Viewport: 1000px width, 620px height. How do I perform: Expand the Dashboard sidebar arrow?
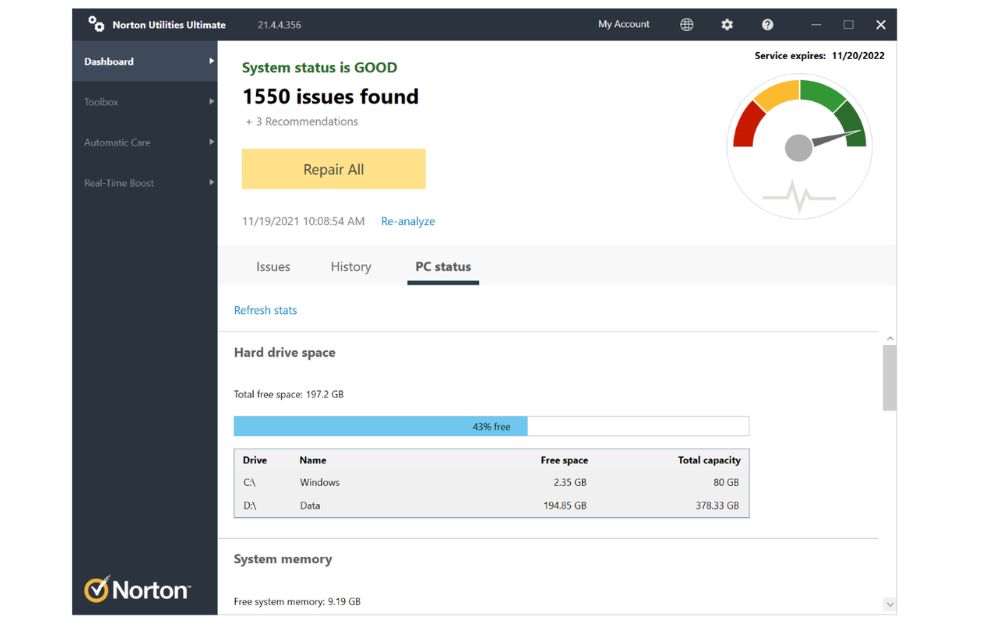(211, 61)
